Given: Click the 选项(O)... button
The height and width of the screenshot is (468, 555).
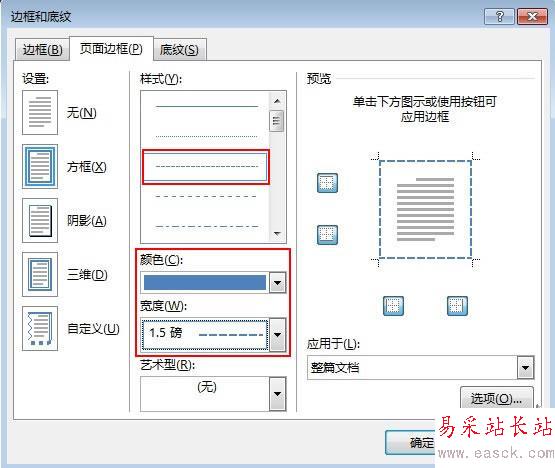Looking at the screenshot, I should pos(496,399).
